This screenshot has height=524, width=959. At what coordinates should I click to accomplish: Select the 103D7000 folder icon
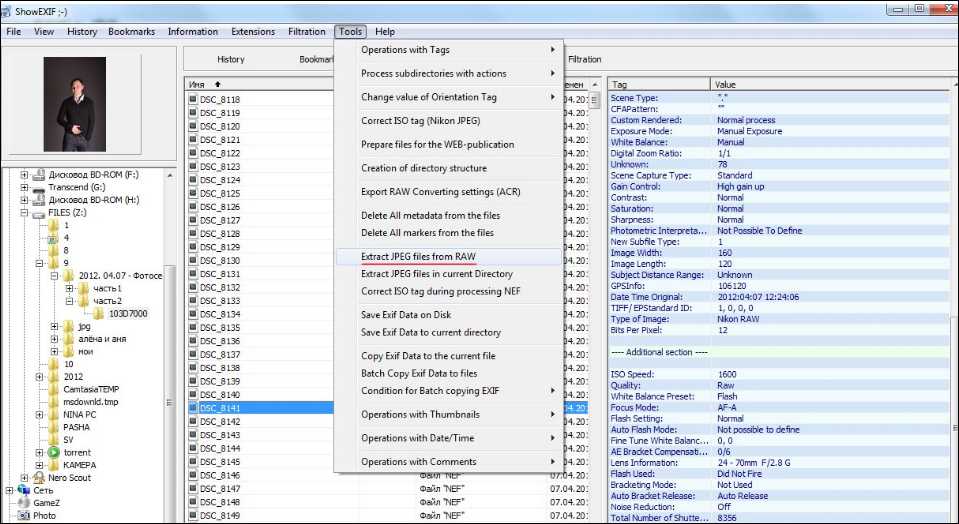pyautogui.click(x=99, y=313)
